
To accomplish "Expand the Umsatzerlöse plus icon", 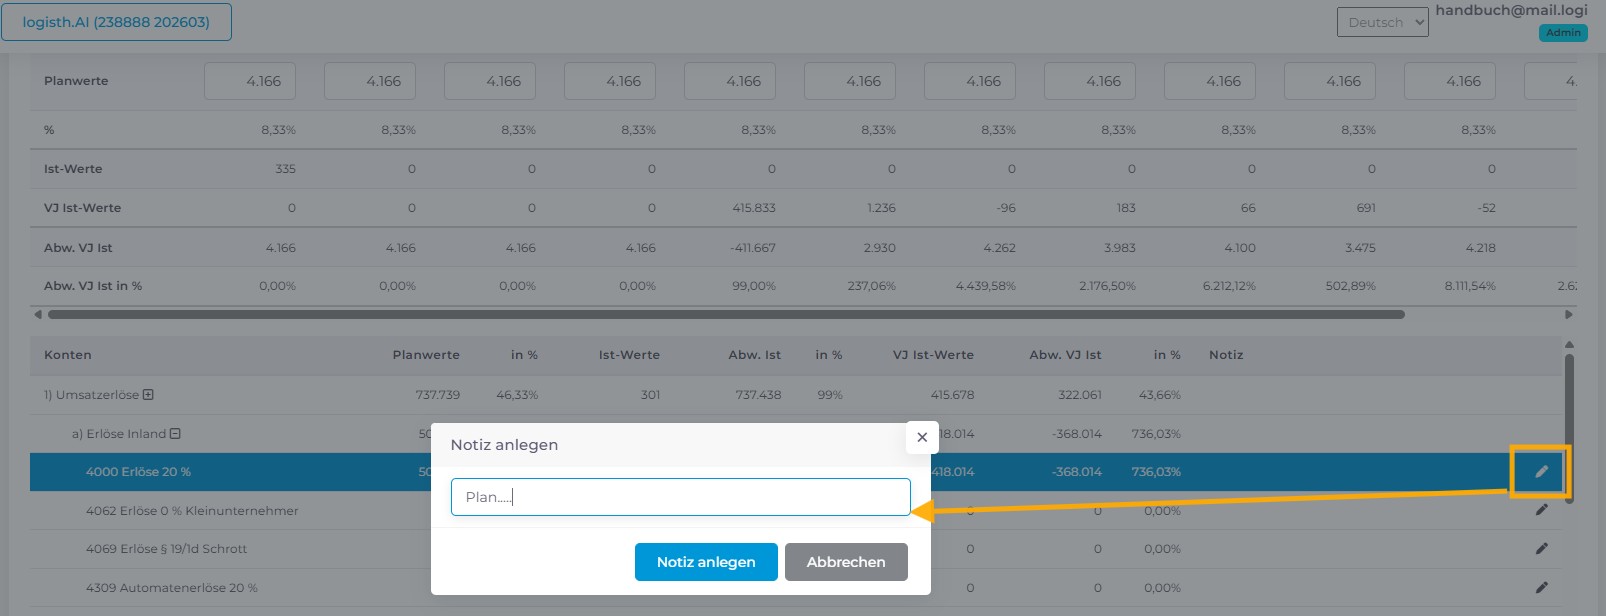I will (x=148, y=395).
